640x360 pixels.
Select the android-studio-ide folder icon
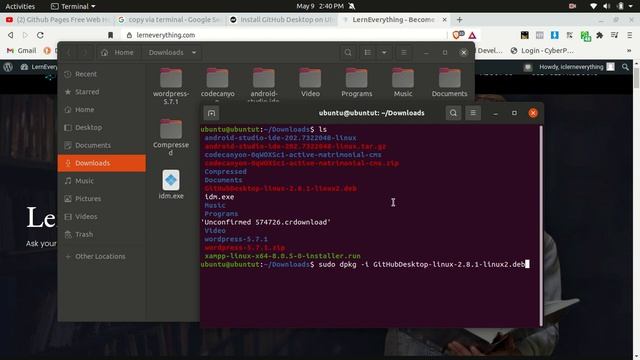(x=264, y=78)
